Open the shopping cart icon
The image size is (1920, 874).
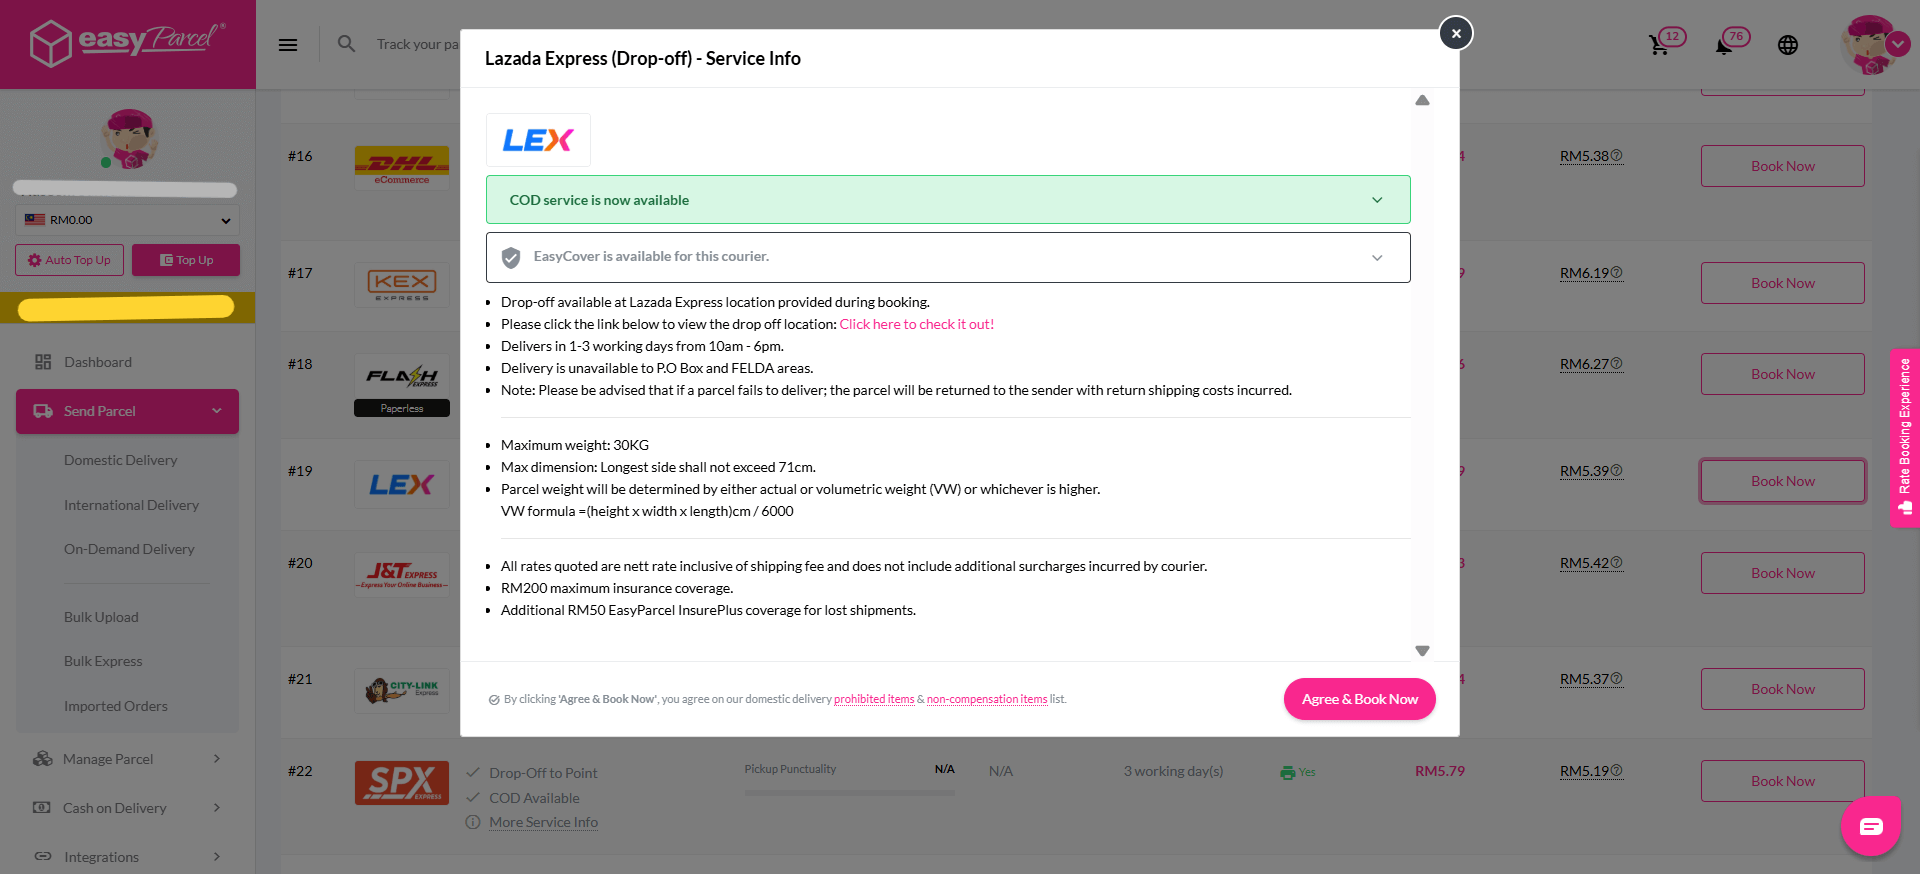tap(1659, 45)
